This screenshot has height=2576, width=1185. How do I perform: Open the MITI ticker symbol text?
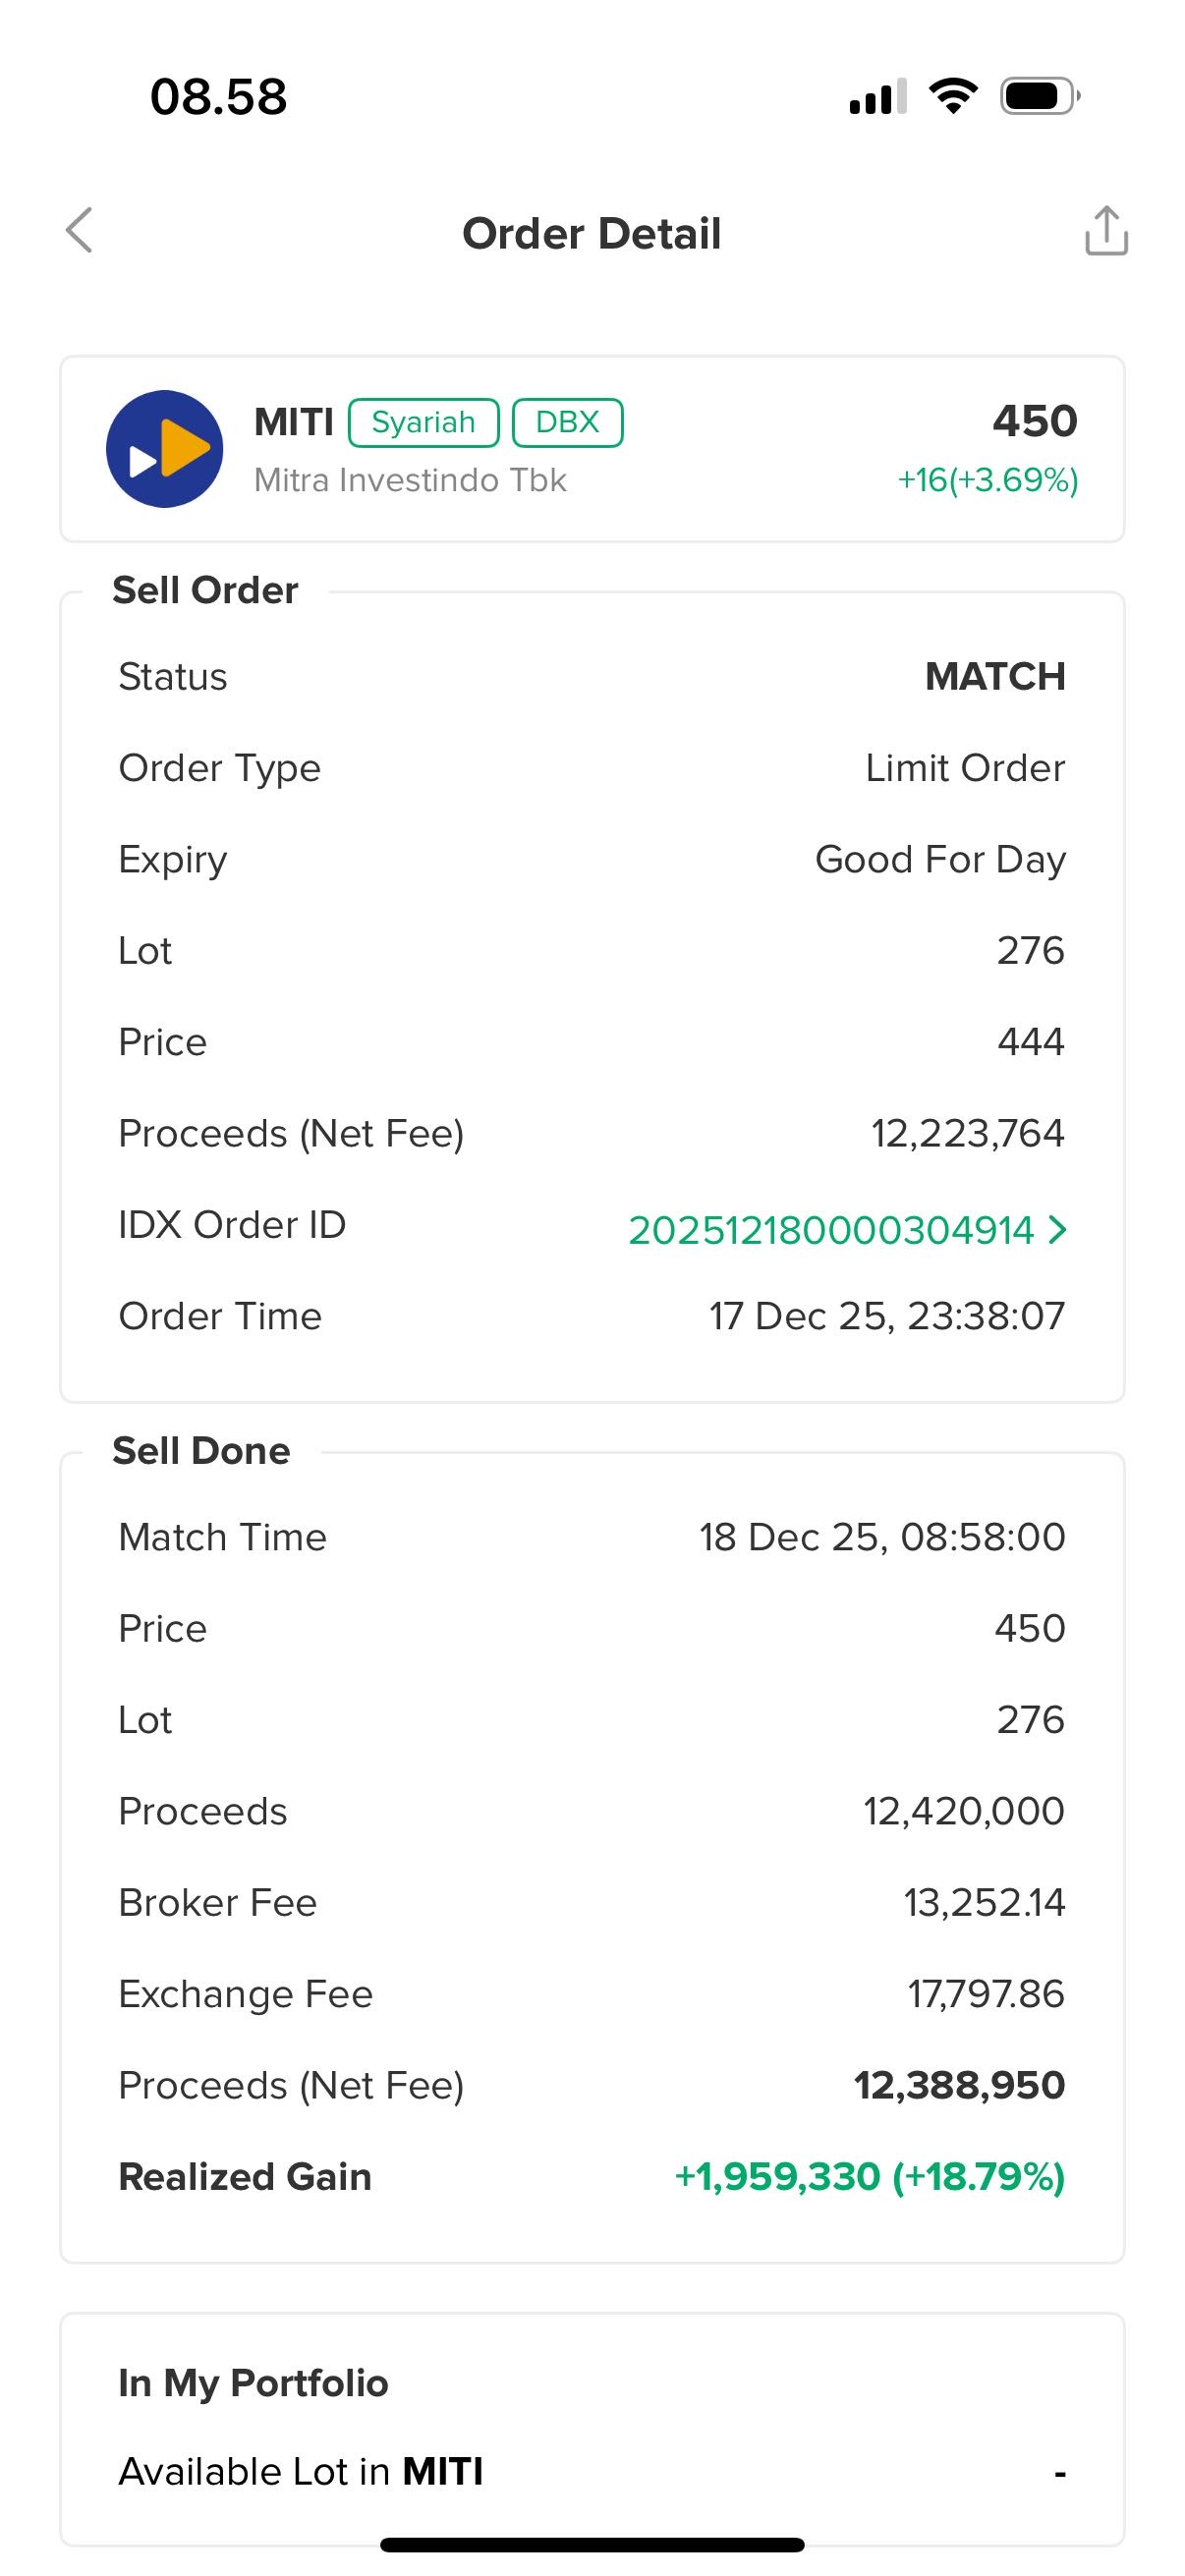point(293,422)
